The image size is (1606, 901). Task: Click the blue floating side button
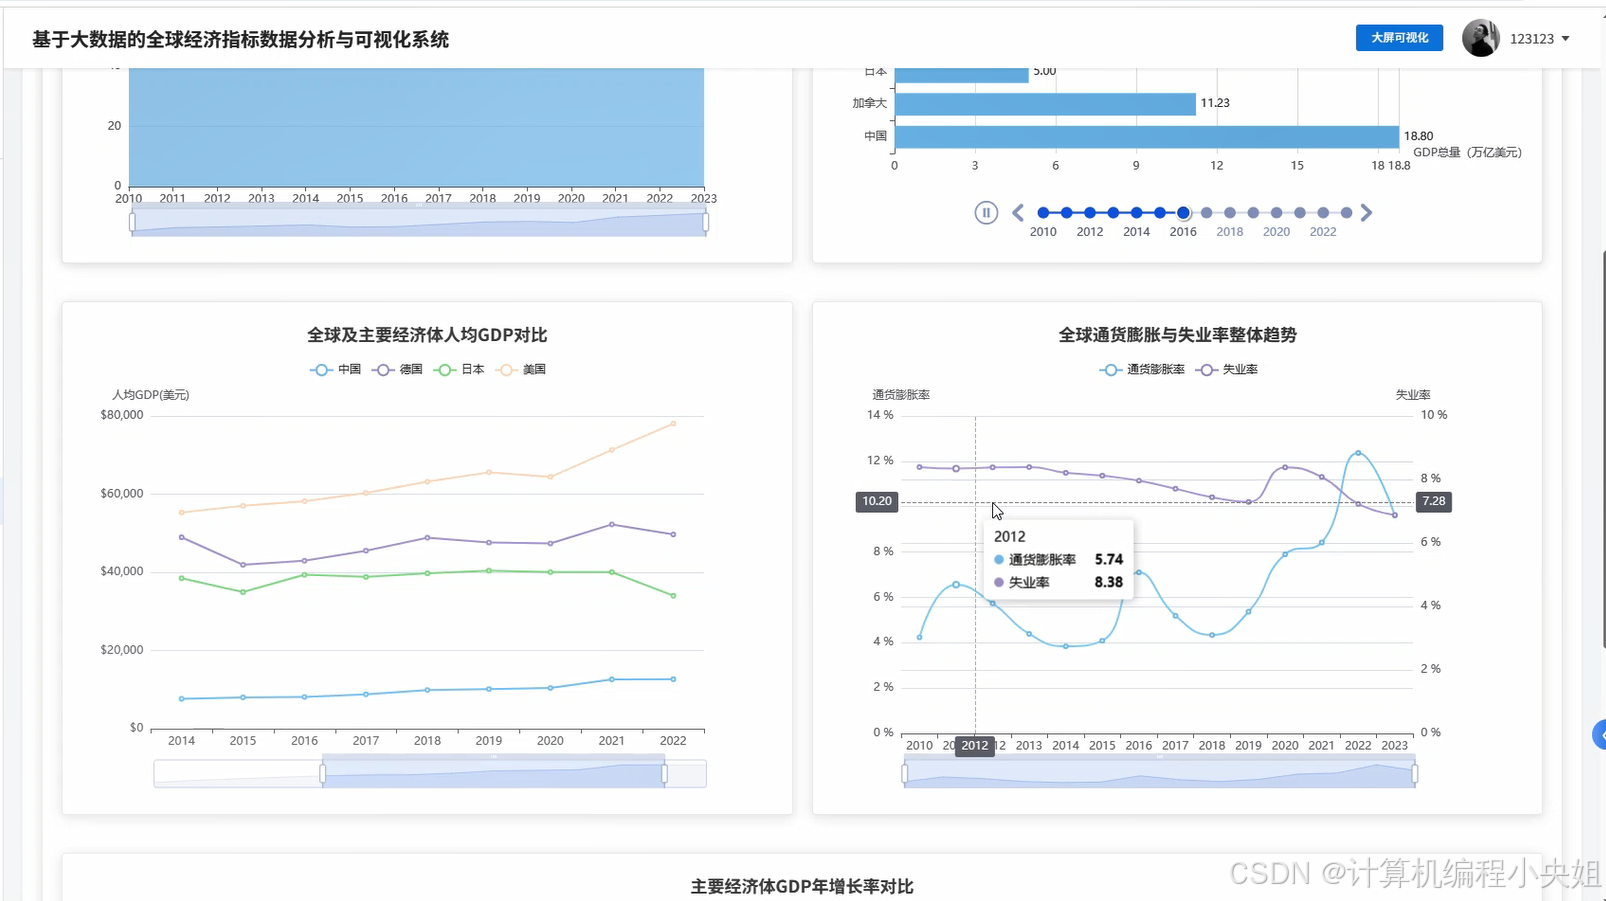pos(1599,735)
